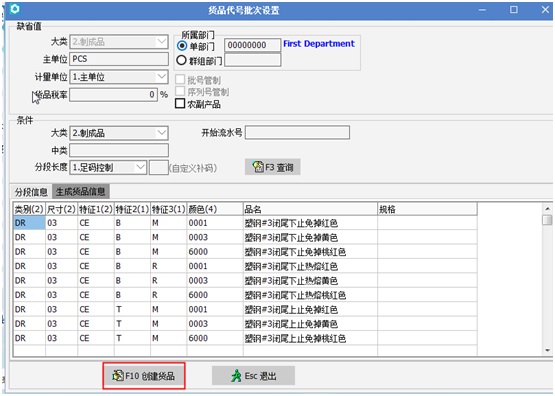Click the Esc 退出 exit button

(x=253, y=375)
